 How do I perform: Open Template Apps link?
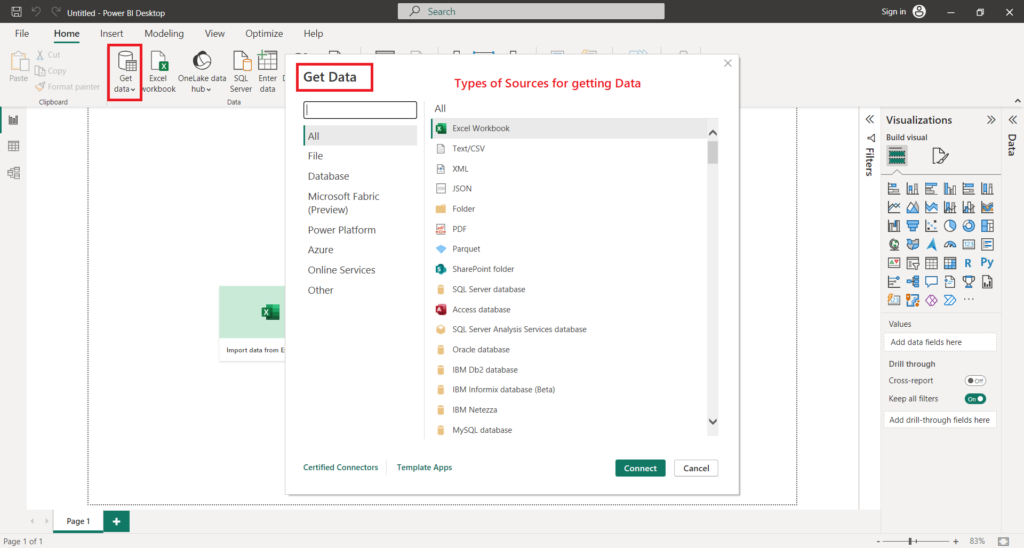[424, 468]
